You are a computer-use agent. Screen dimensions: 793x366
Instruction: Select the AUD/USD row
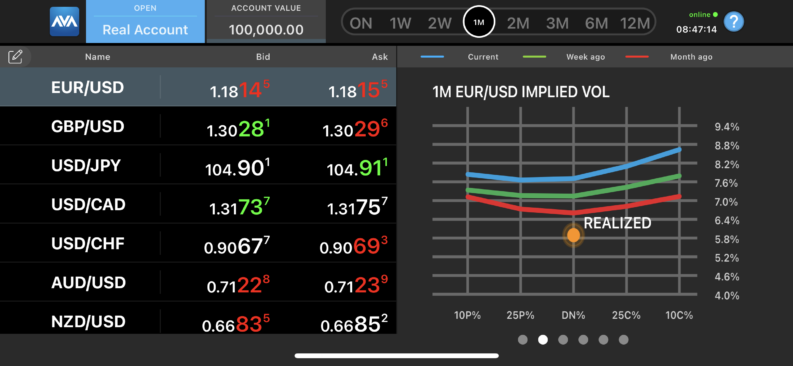(198, 283)
